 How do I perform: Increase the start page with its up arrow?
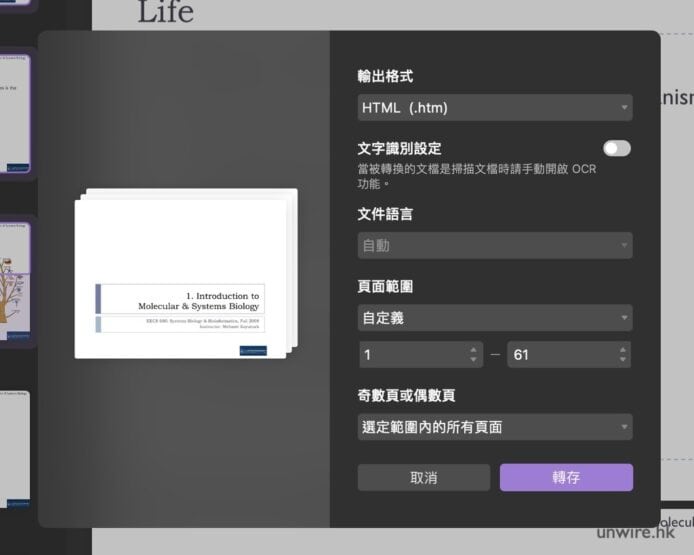474,350
